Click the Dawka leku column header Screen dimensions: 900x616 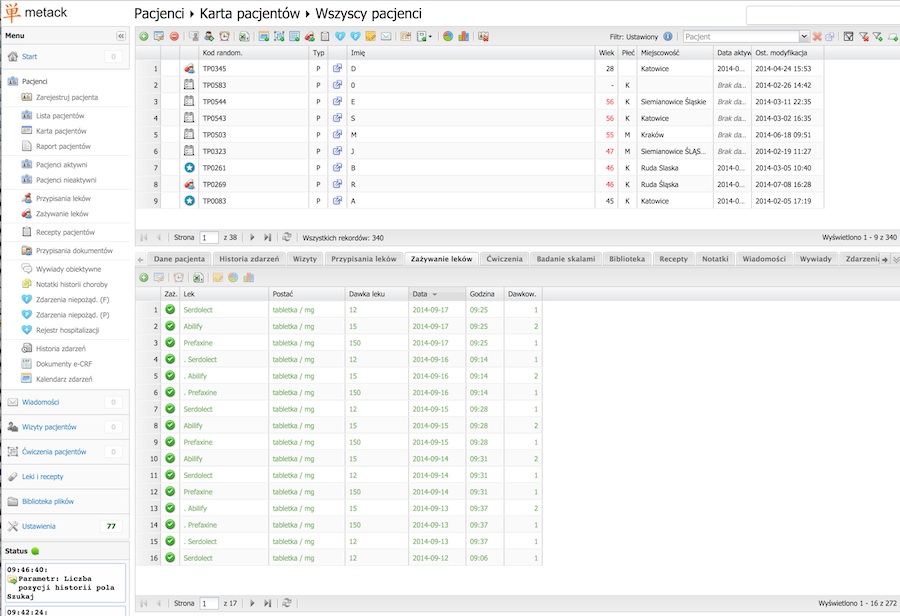(377, 294)
